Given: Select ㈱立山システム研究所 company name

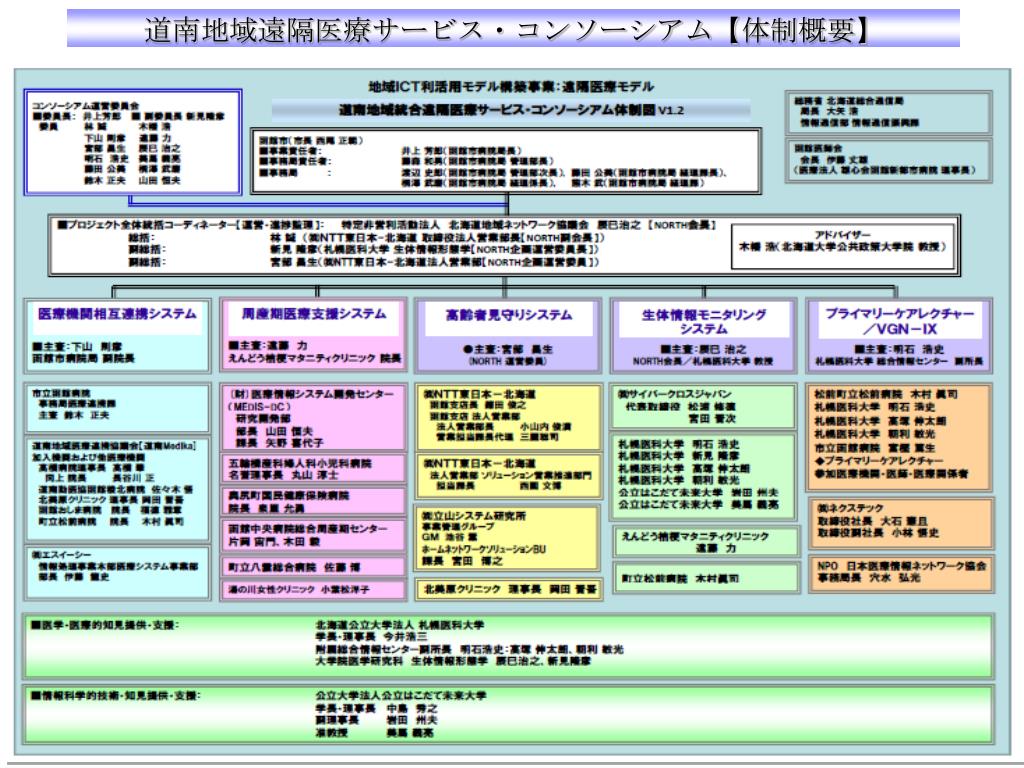Looking at the screenshot, I should click(474, 515).
